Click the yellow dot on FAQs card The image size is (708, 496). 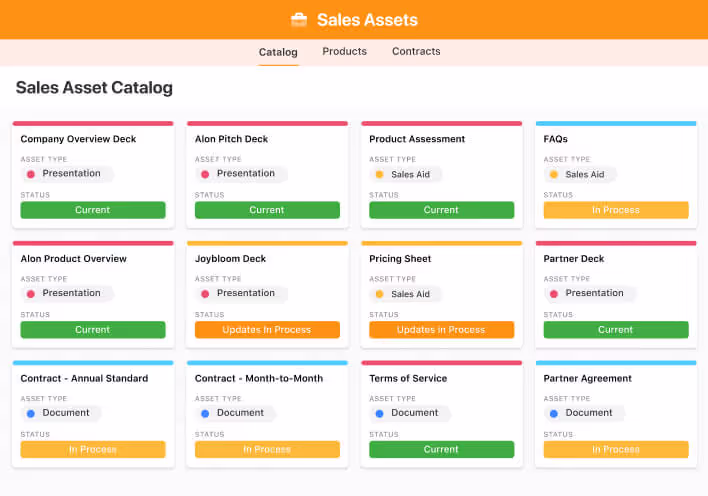[x=554, y=174]
